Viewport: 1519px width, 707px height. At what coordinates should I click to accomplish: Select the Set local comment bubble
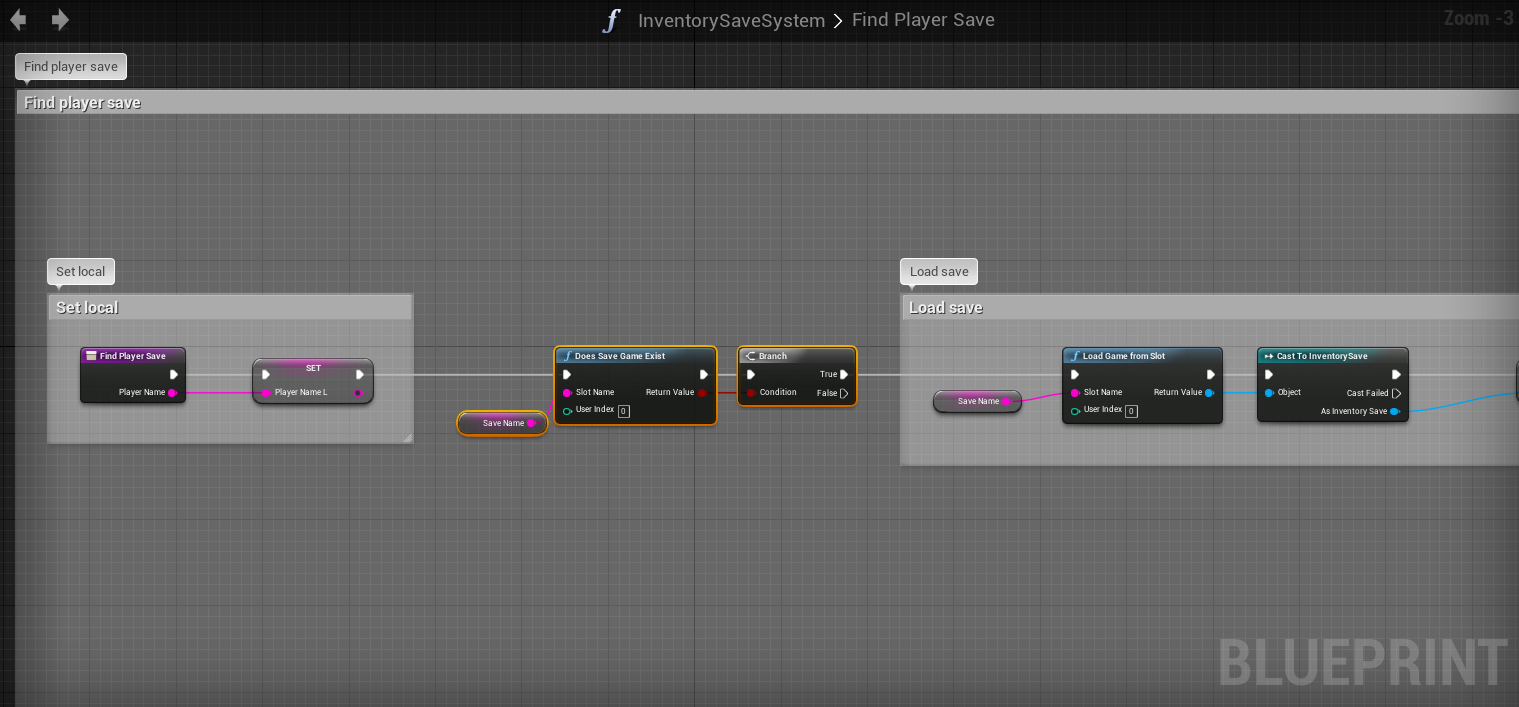81,272
